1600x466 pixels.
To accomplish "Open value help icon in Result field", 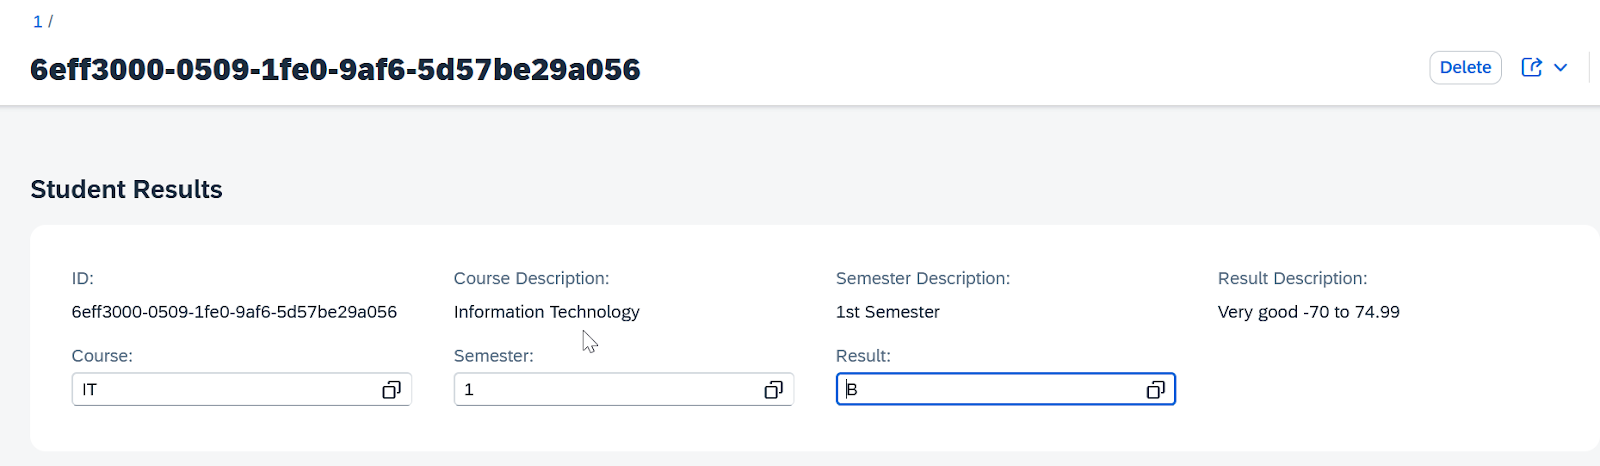I will click(x=1155, y=390).
